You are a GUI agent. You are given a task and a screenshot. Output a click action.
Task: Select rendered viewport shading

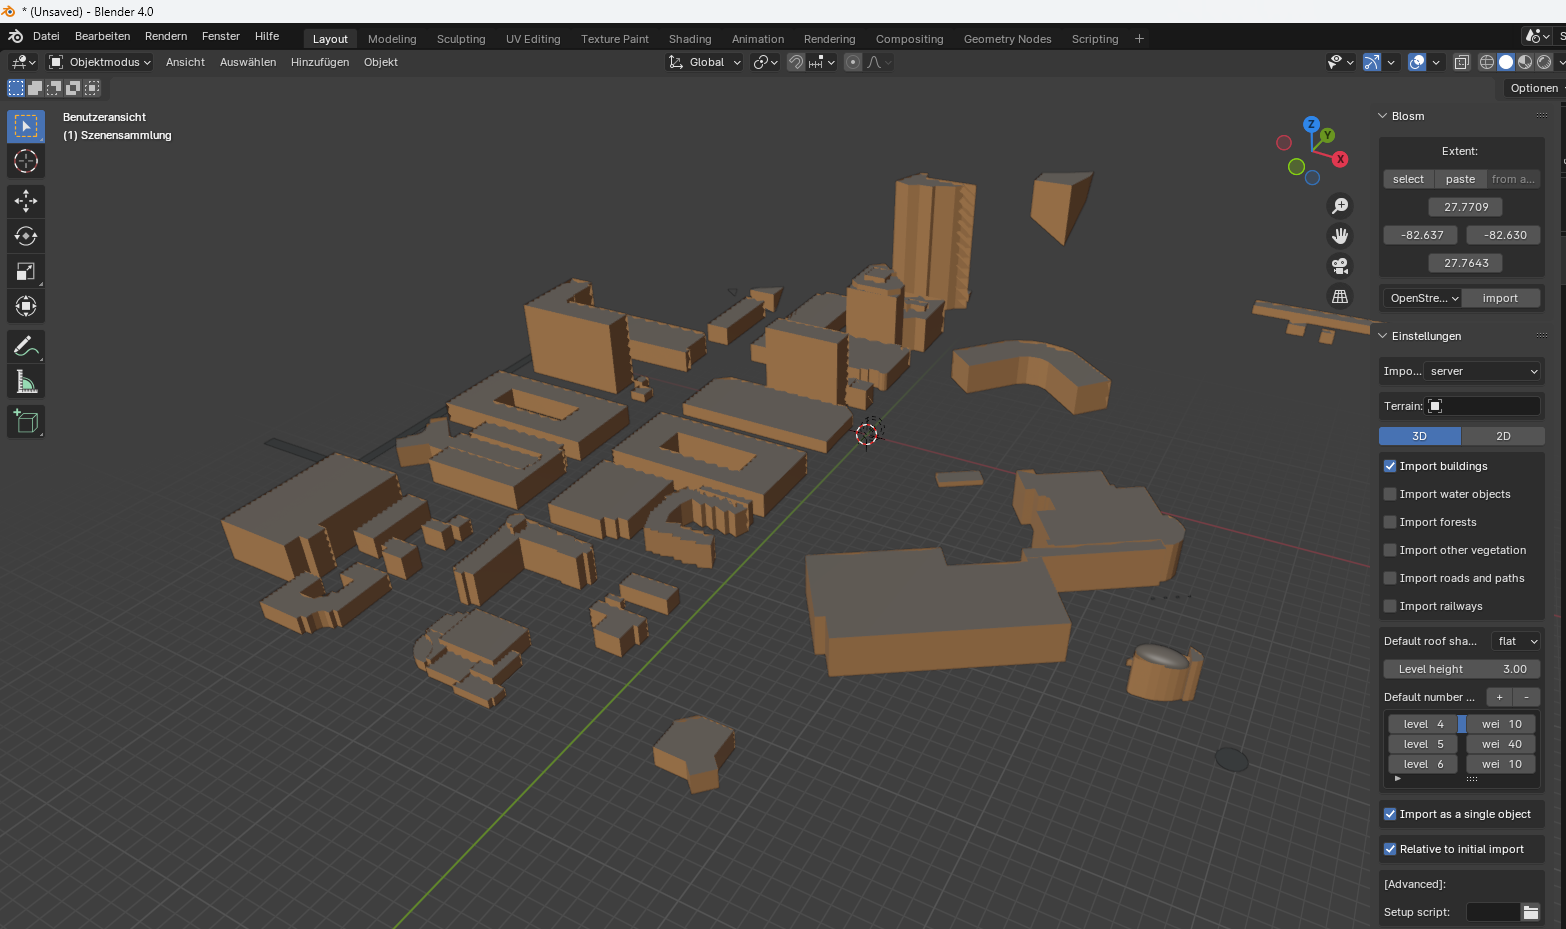1544,62
